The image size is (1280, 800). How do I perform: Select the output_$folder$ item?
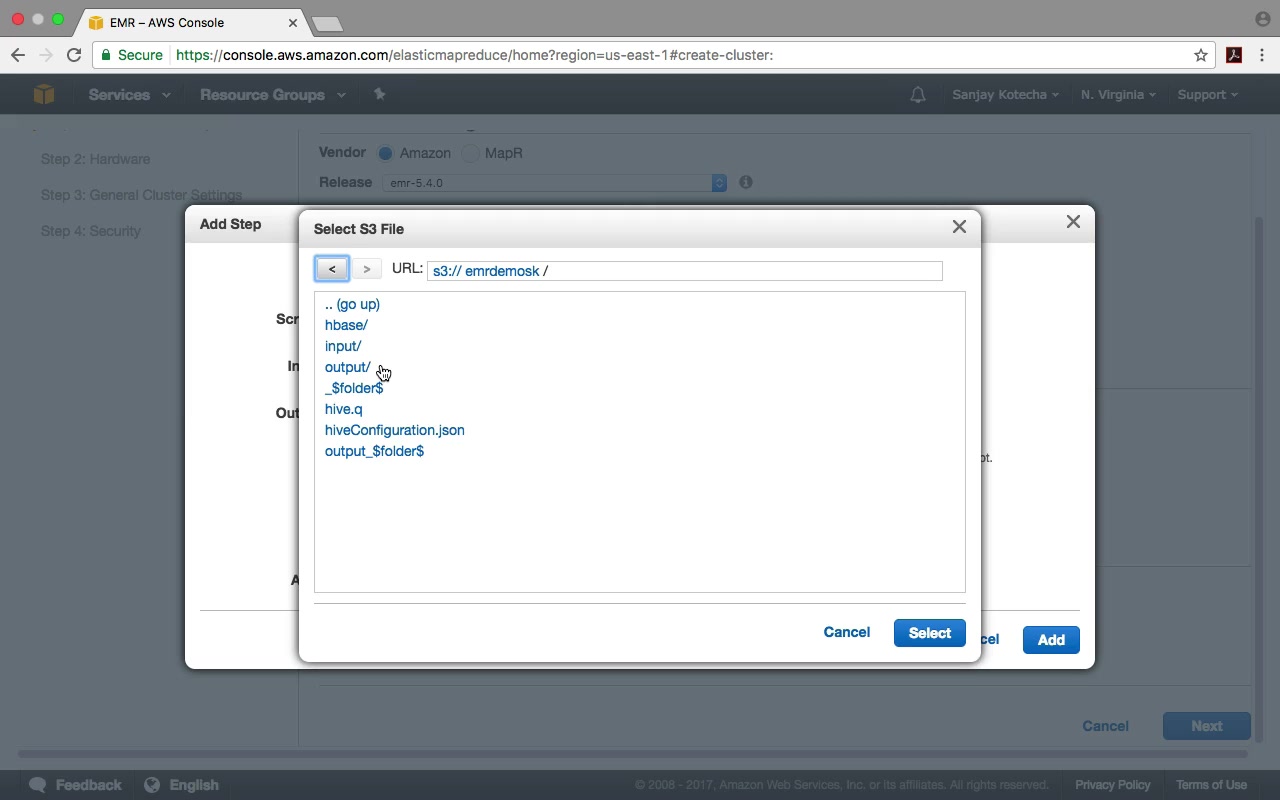click(374, 451)
